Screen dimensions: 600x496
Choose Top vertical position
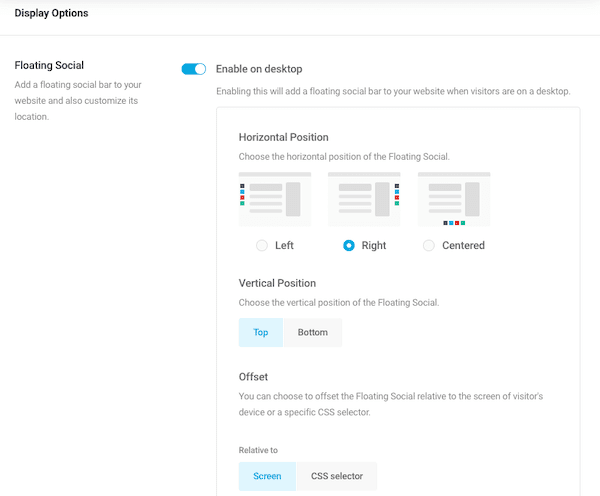pyautogui.click(x=261, y=332)
